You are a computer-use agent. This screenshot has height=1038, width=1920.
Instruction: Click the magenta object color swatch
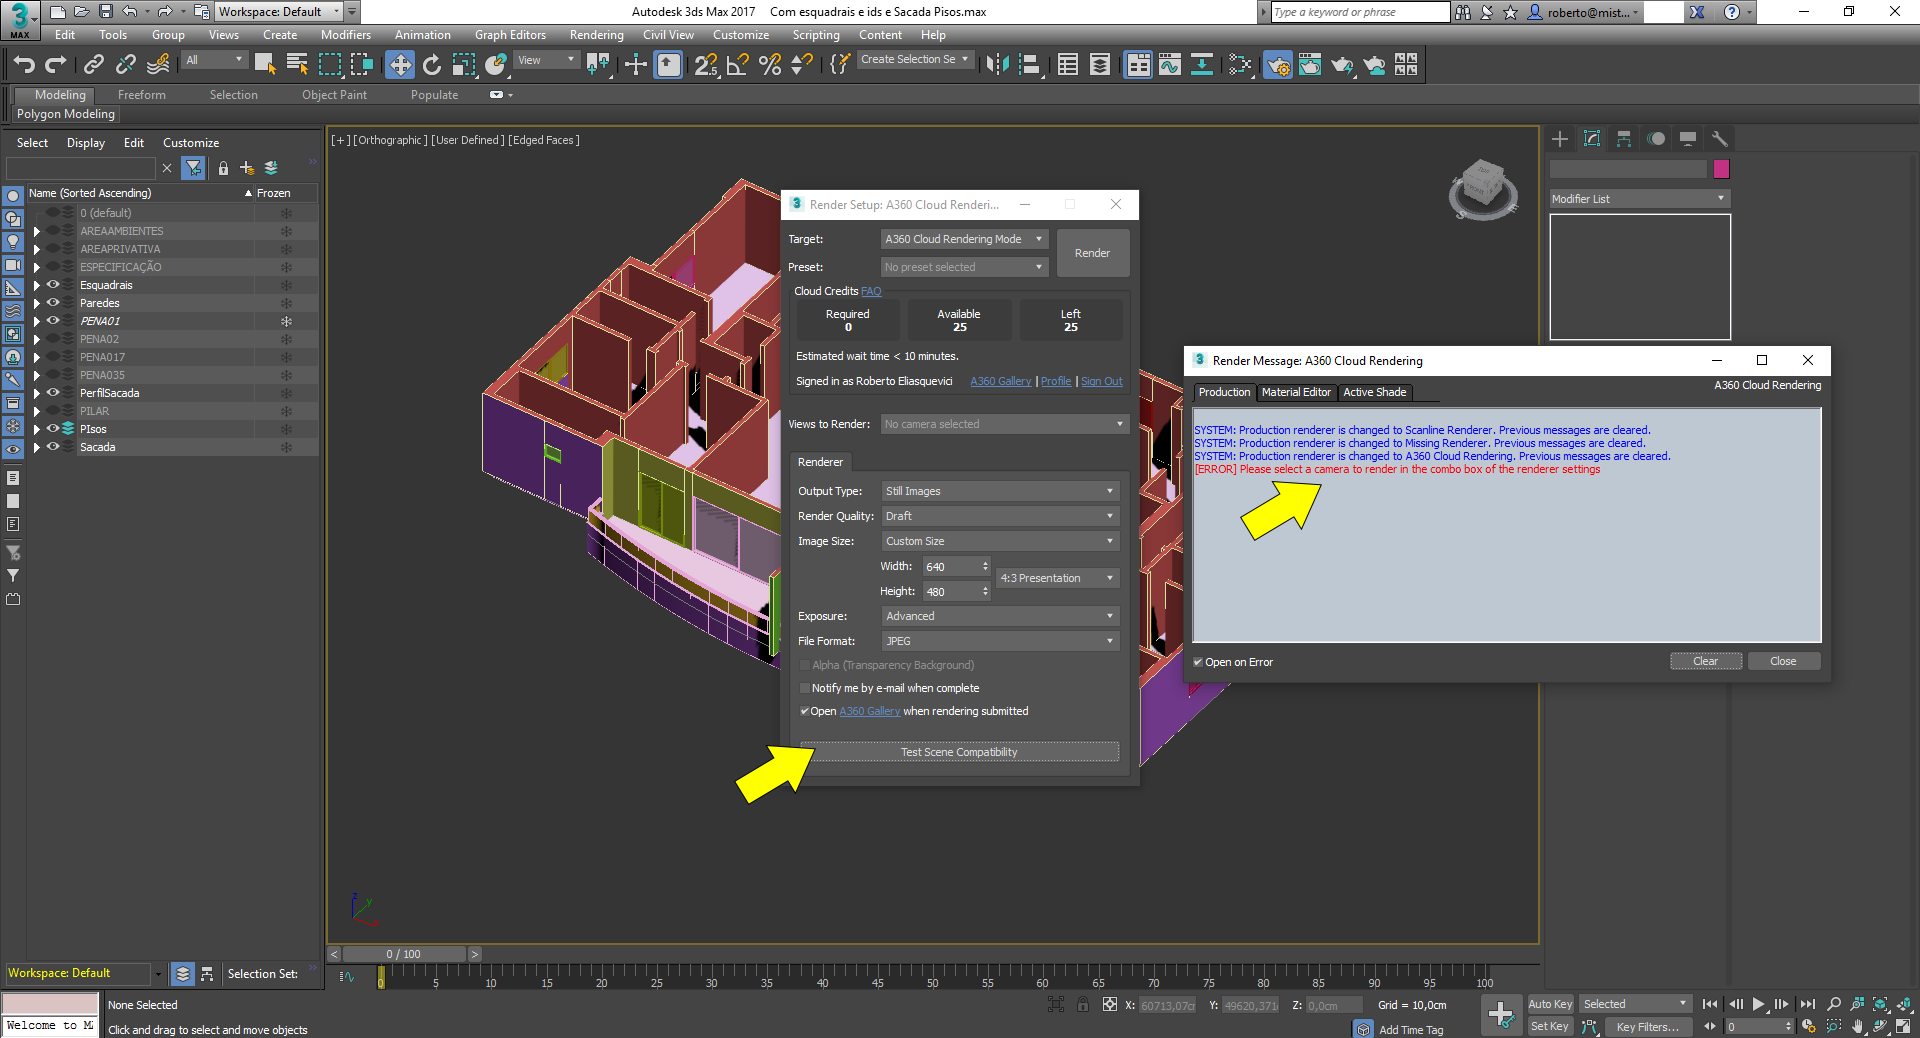1721,169
